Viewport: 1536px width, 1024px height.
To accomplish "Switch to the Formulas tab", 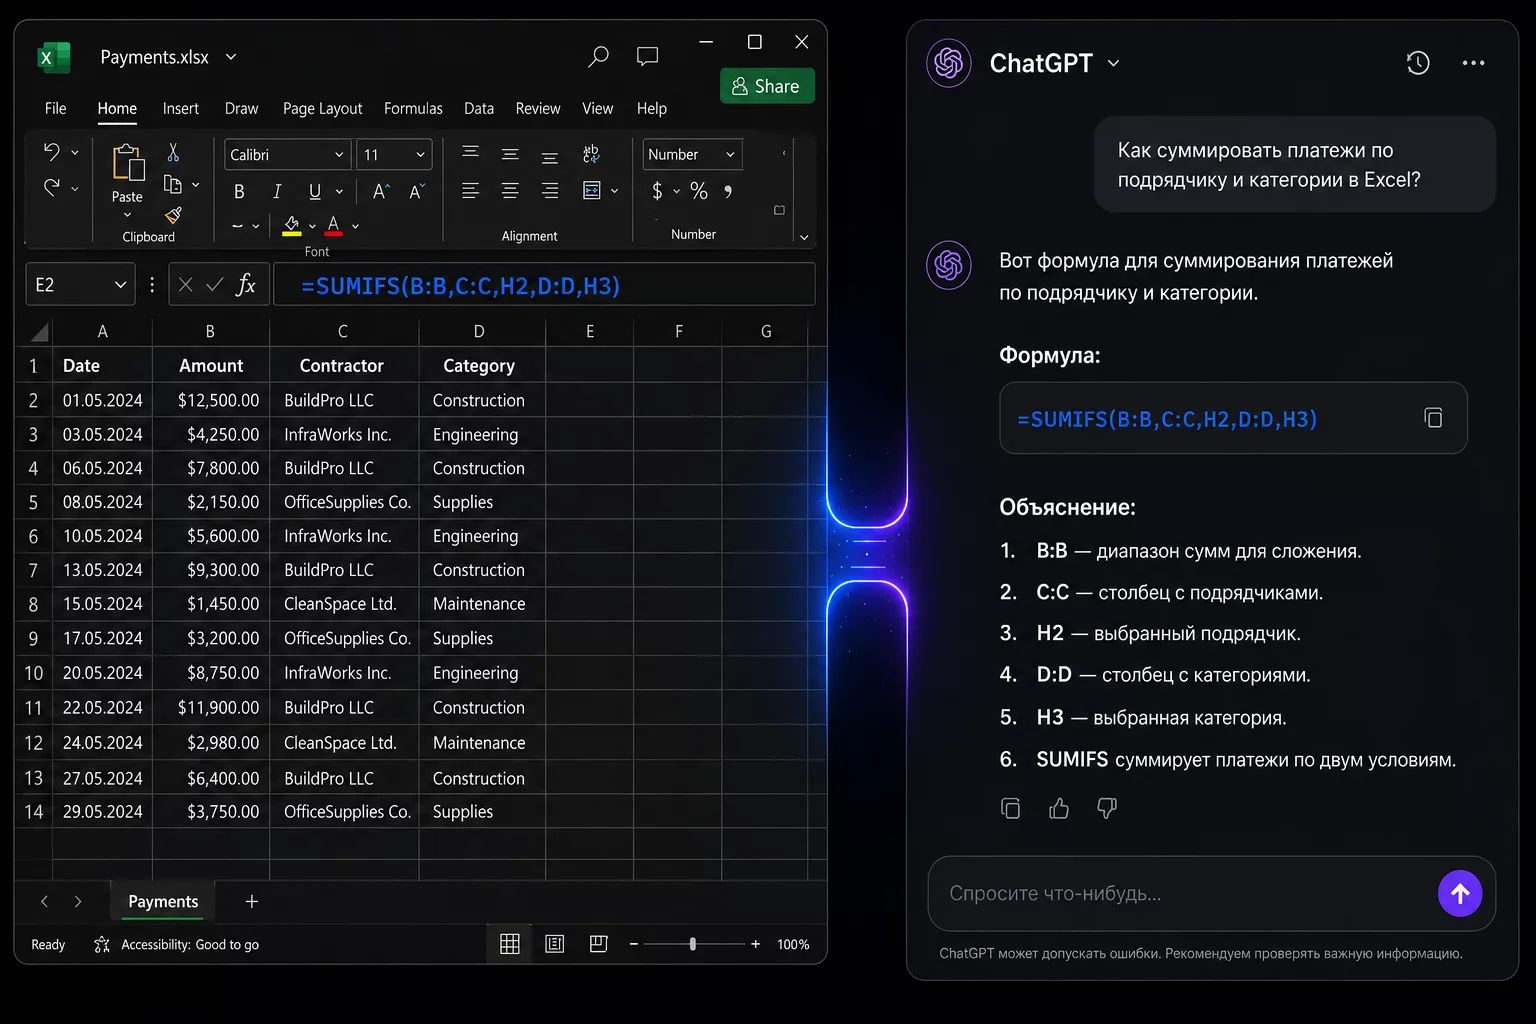I will [413, 108].
